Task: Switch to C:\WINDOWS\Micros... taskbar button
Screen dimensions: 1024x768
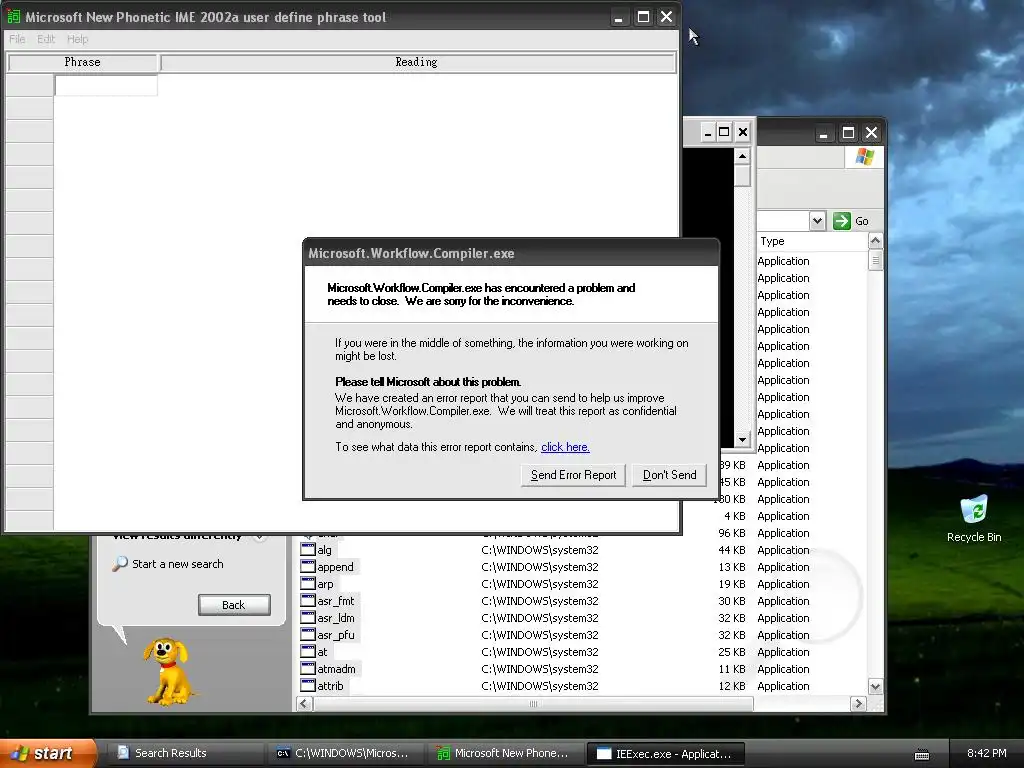Action: coord(345,753)
